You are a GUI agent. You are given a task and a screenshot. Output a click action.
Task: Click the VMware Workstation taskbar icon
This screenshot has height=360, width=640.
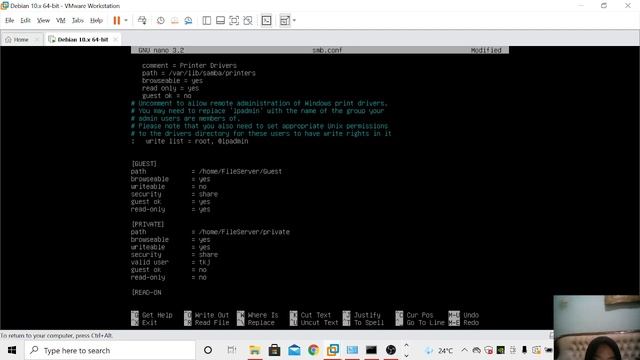333,350
